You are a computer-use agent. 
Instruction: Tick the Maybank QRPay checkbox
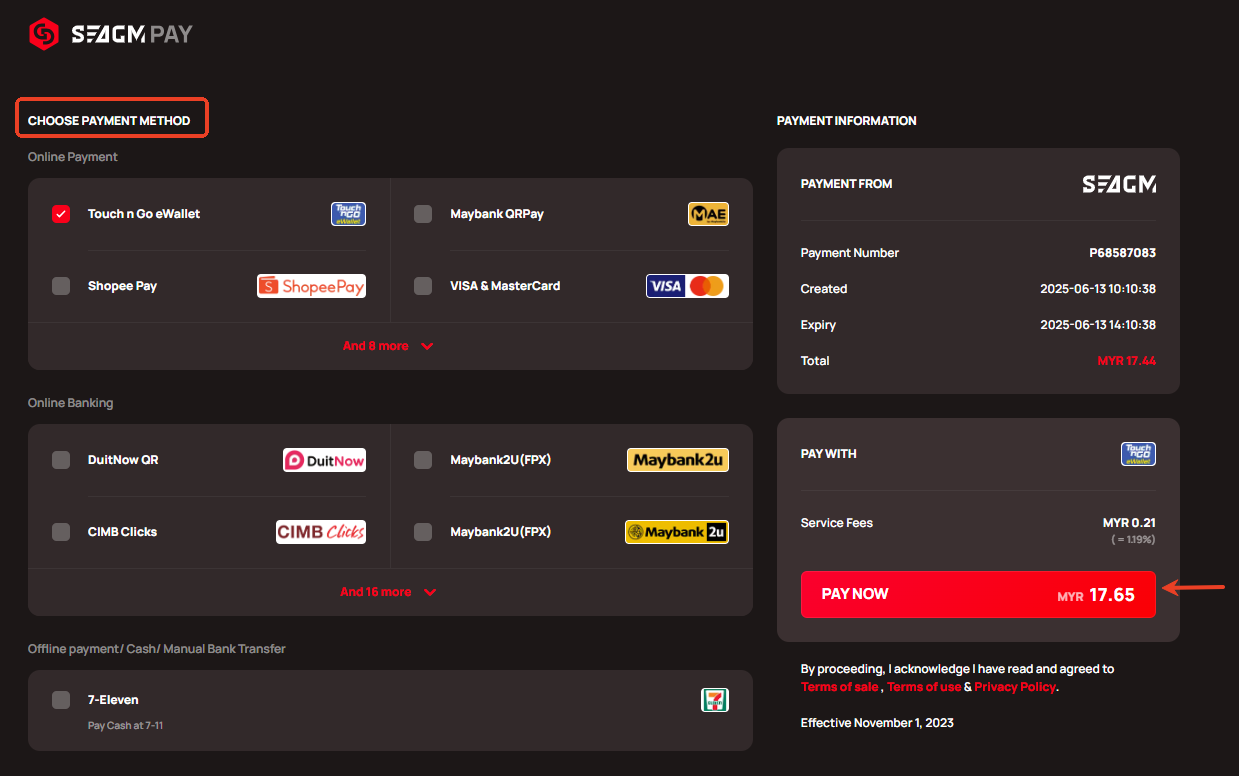(x=423, y=214)
